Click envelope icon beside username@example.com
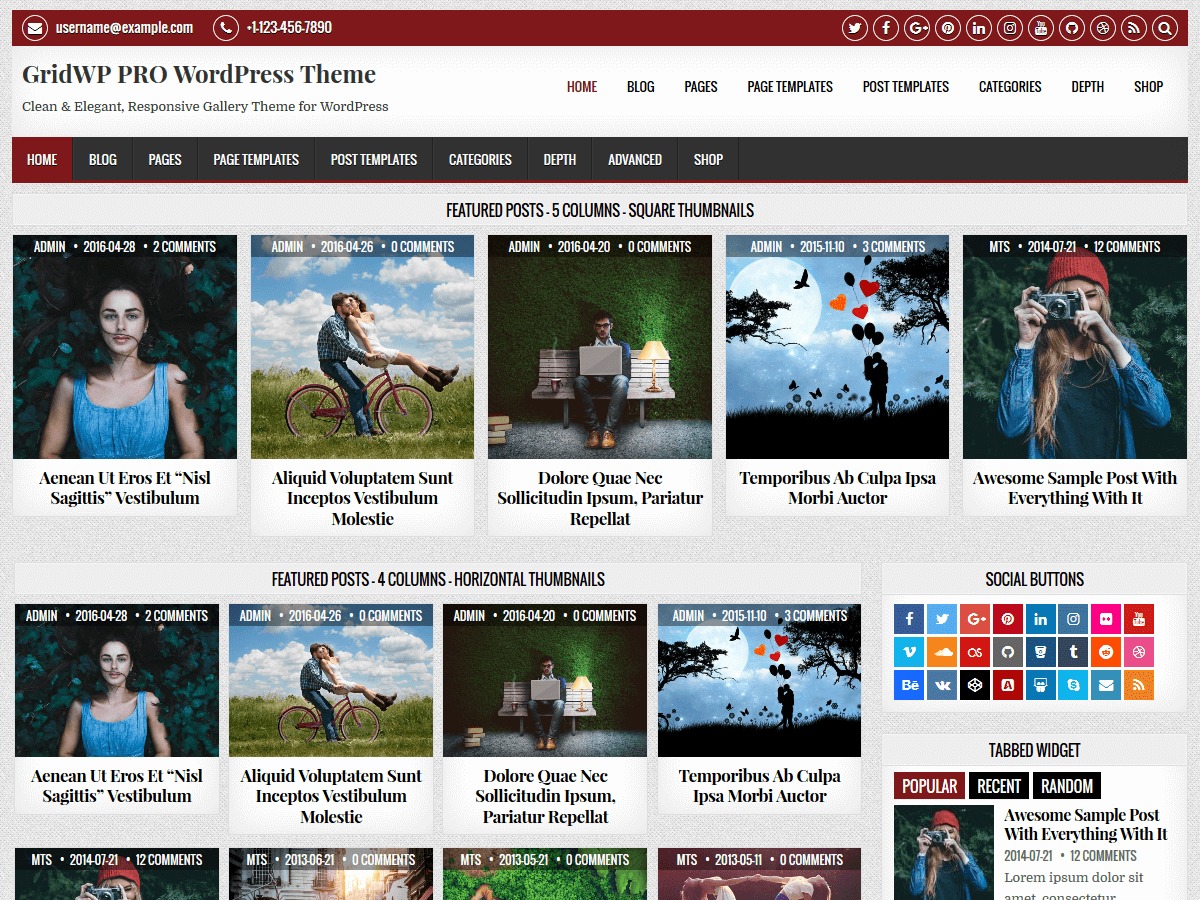1200x900 pixels. pos(35,28)
